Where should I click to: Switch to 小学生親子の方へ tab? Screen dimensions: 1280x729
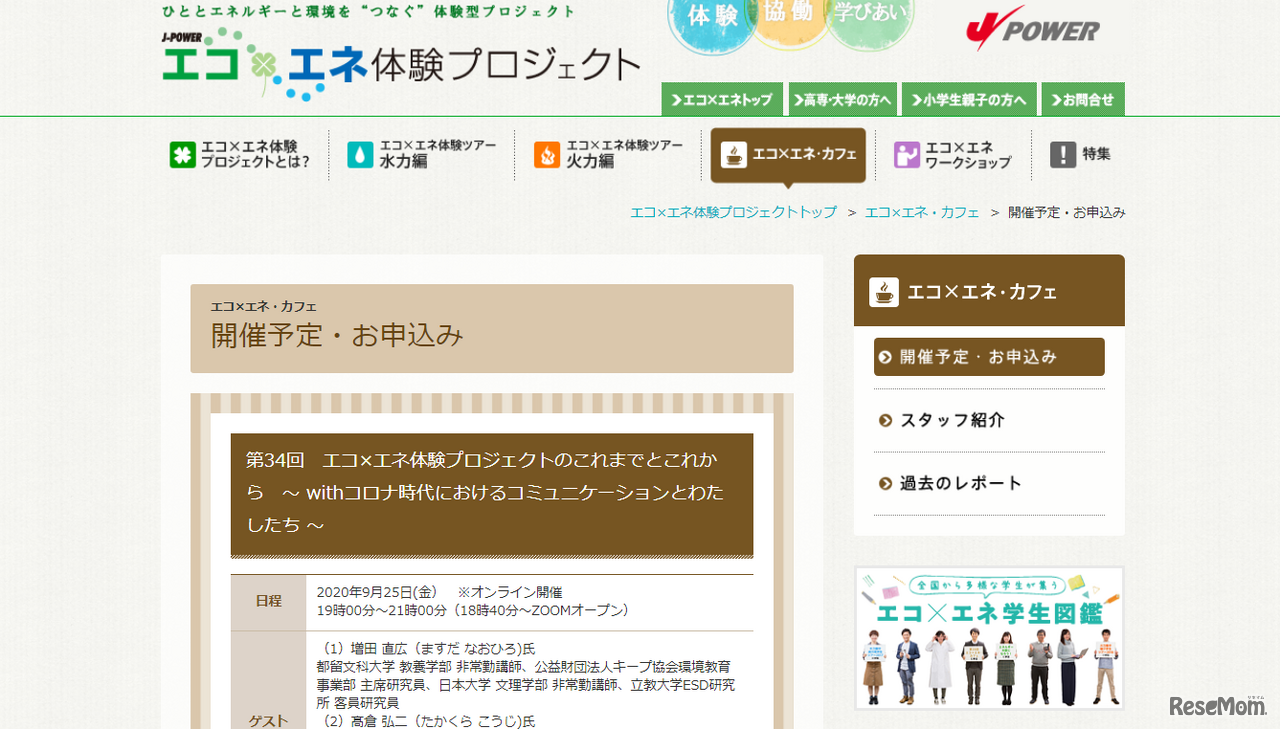(x=969, y=99)
